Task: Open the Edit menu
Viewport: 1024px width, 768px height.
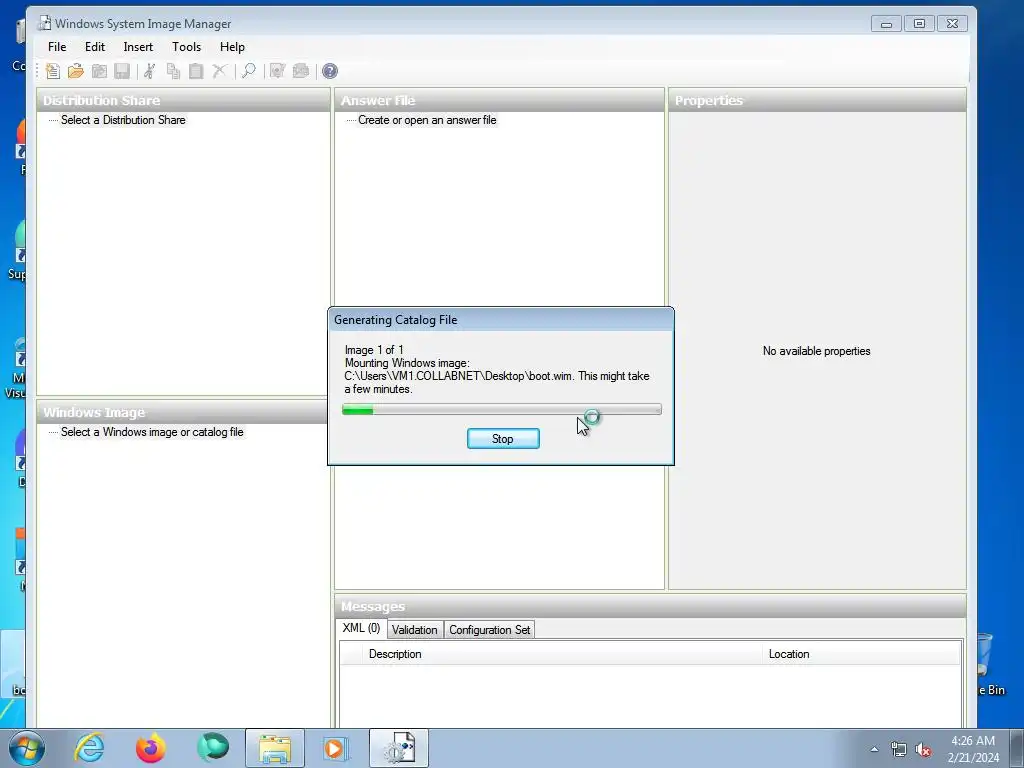Action: 95,47
